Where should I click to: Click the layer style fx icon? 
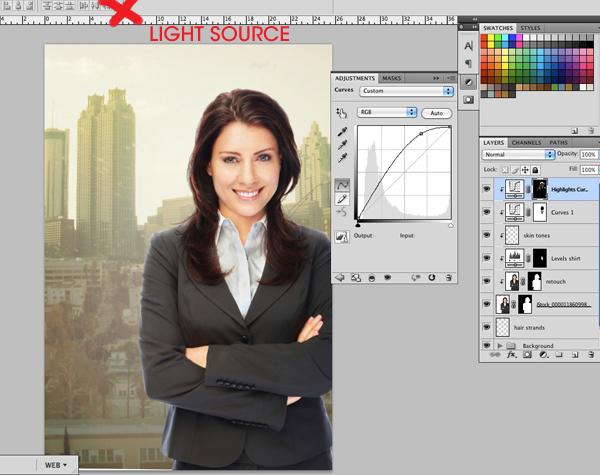[512, 354]
